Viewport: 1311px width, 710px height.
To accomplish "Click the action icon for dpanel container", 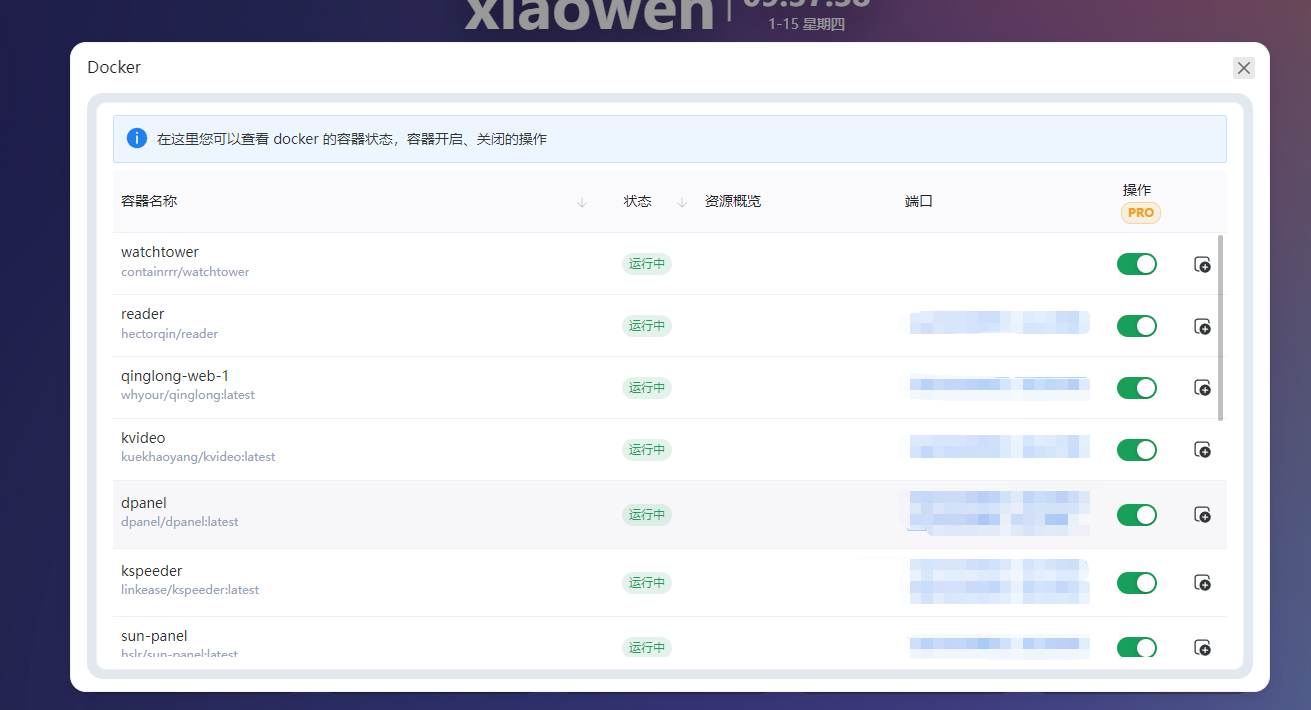I will click(x=1202, y=515).
